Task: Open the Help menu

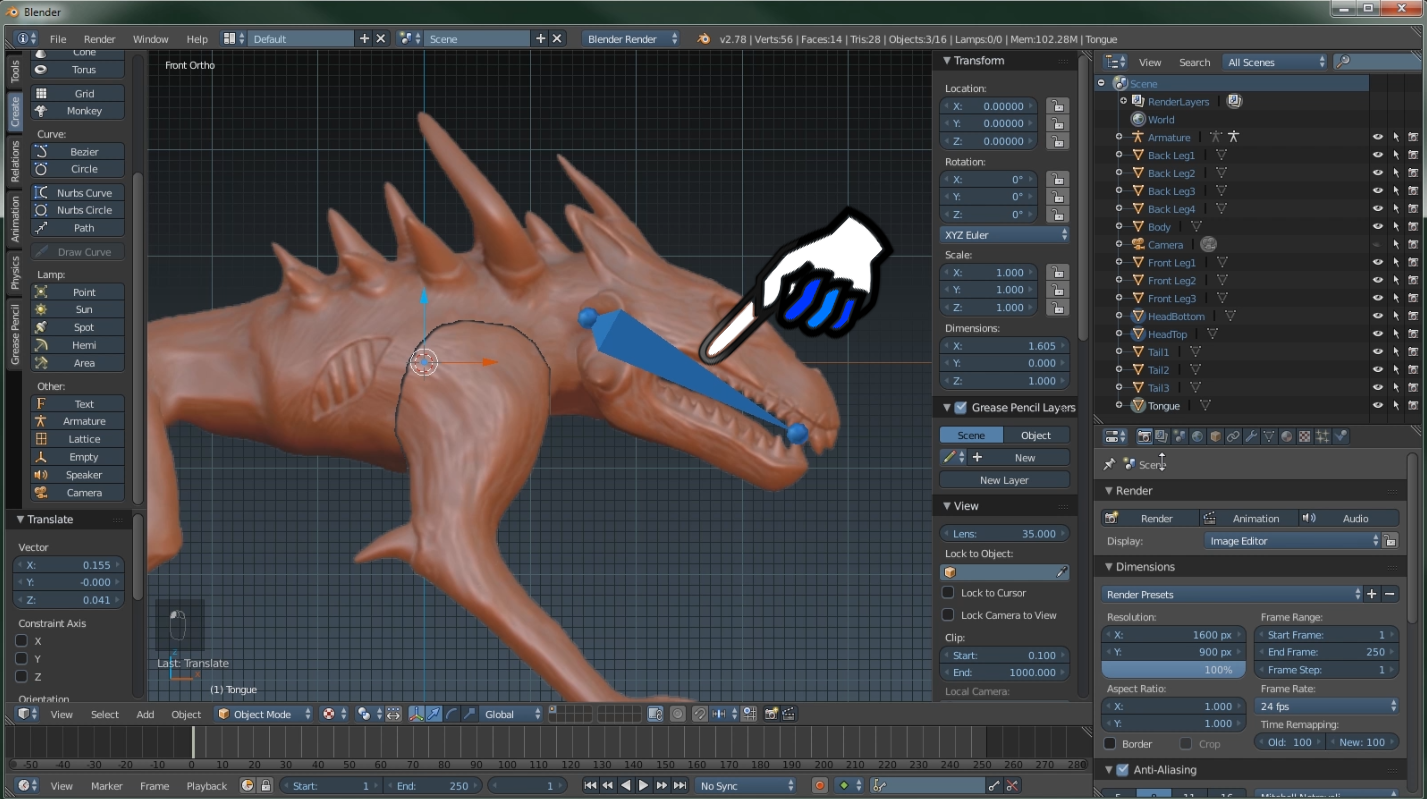Action: coord(197,39)
